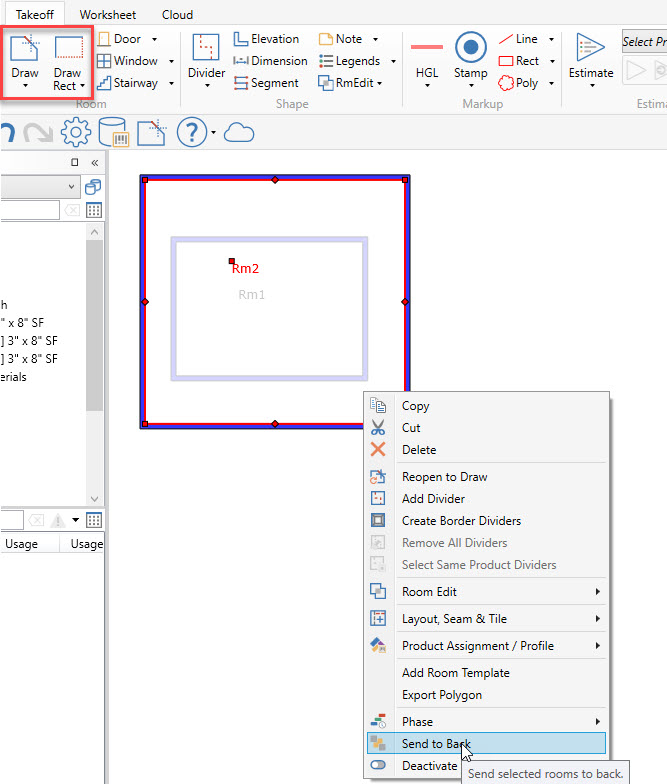Open the Legends tool
The image size is (667, 784).
[x=350, y=61]
